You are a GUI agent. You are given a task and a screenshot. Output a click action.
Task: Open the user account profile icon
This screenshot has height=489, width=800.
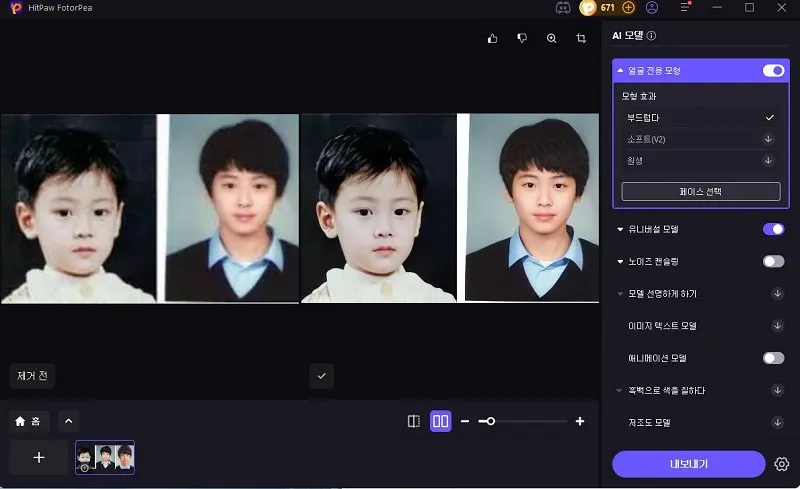652,8
